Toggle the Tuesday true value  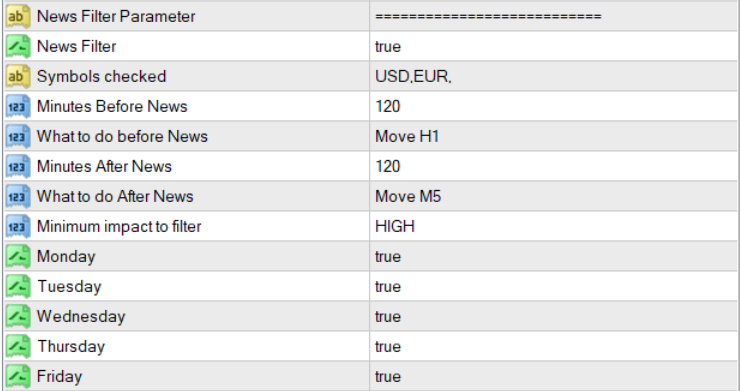553,287
